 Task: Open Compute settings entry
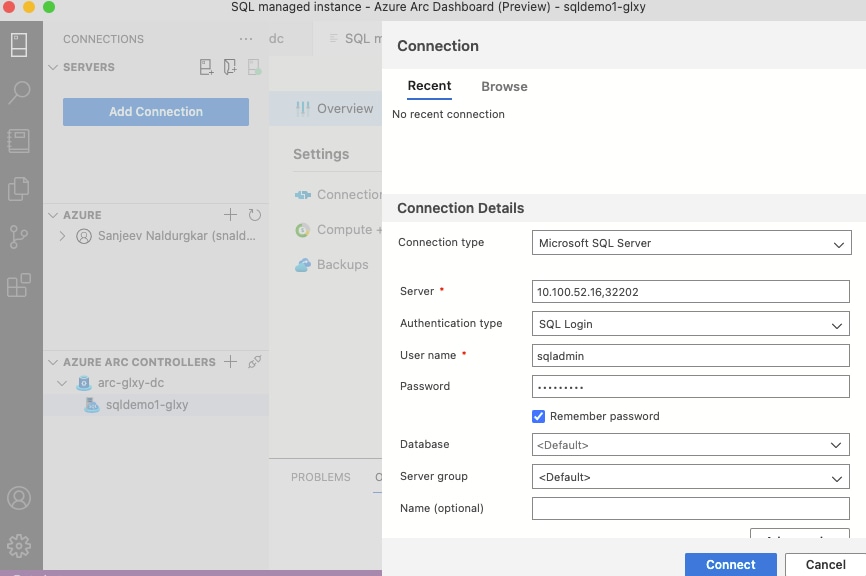[x=337, y=230]
